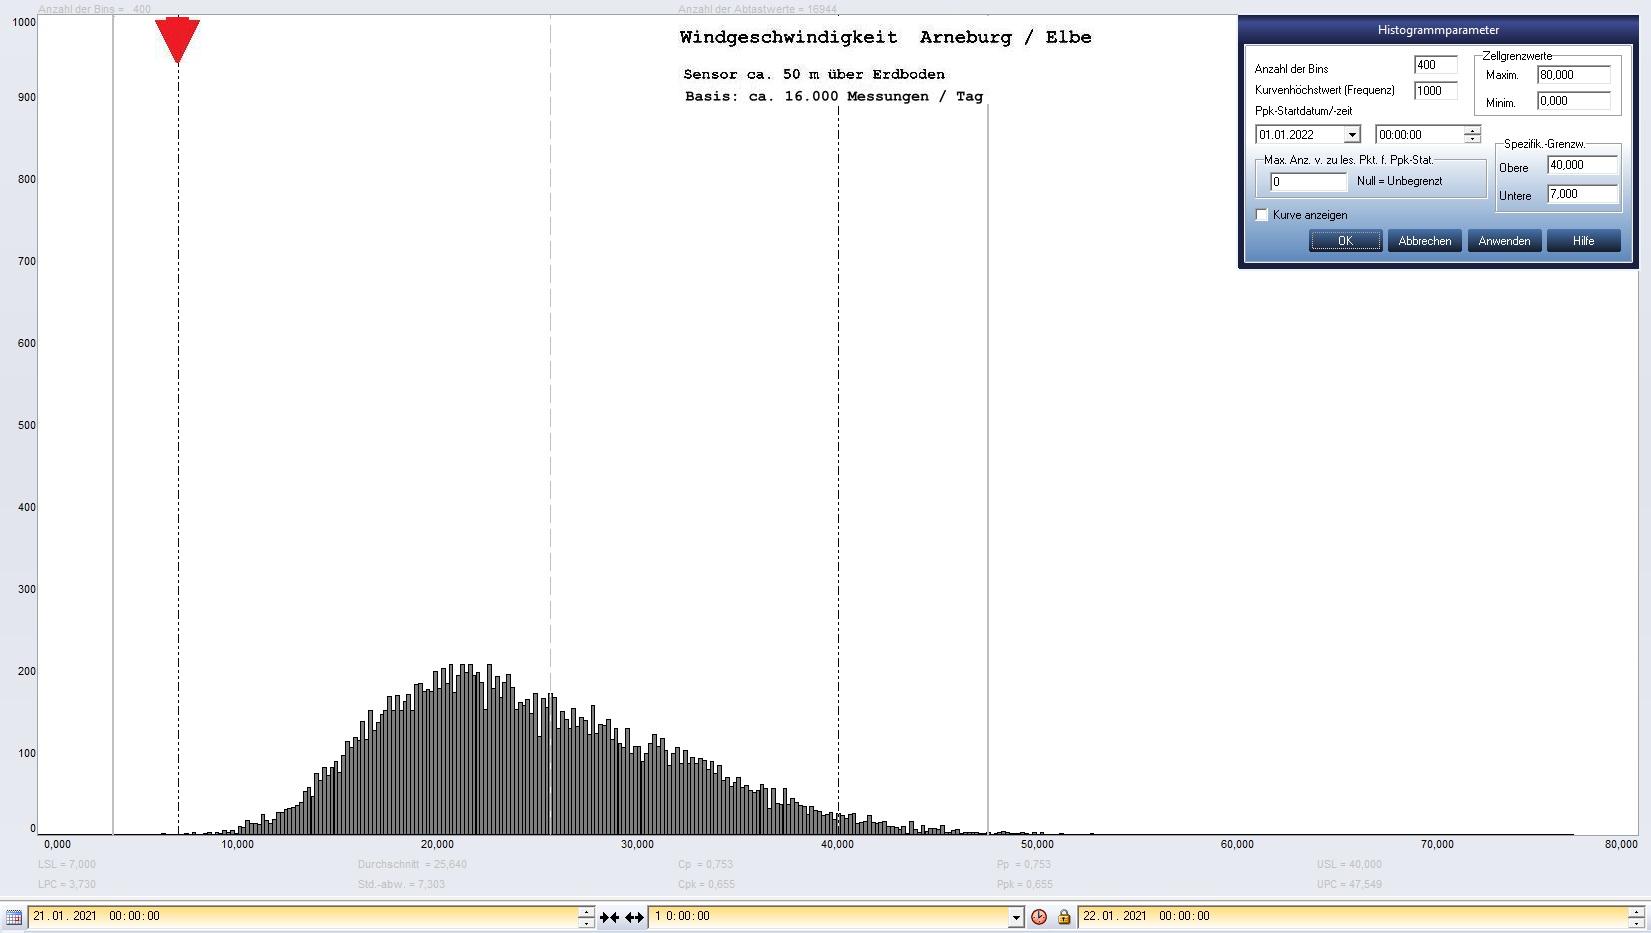Image resolution: width=1651 pixels, height=933 pixels.
Task: Click the red clock icon
Action: pos(1039,916)
